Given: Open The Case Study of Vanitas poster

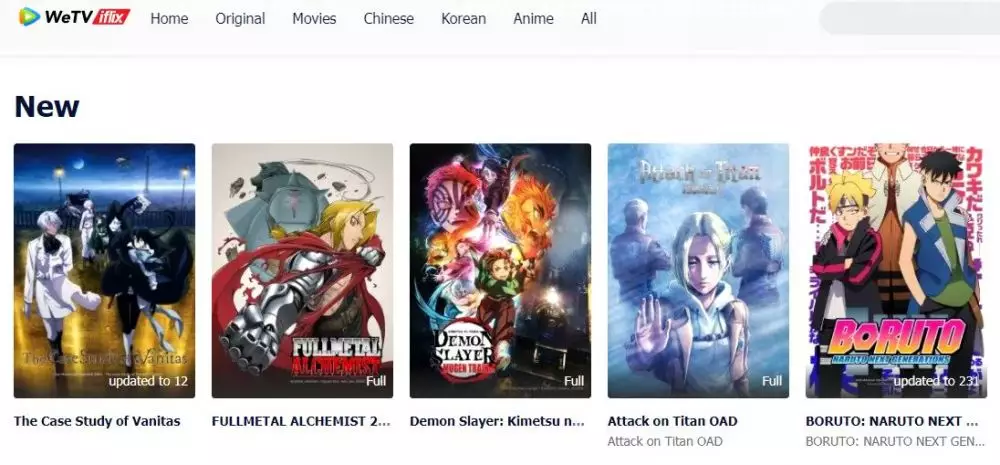Looking at the screenshot, I should pyautogui.click(x=105, y=270).
